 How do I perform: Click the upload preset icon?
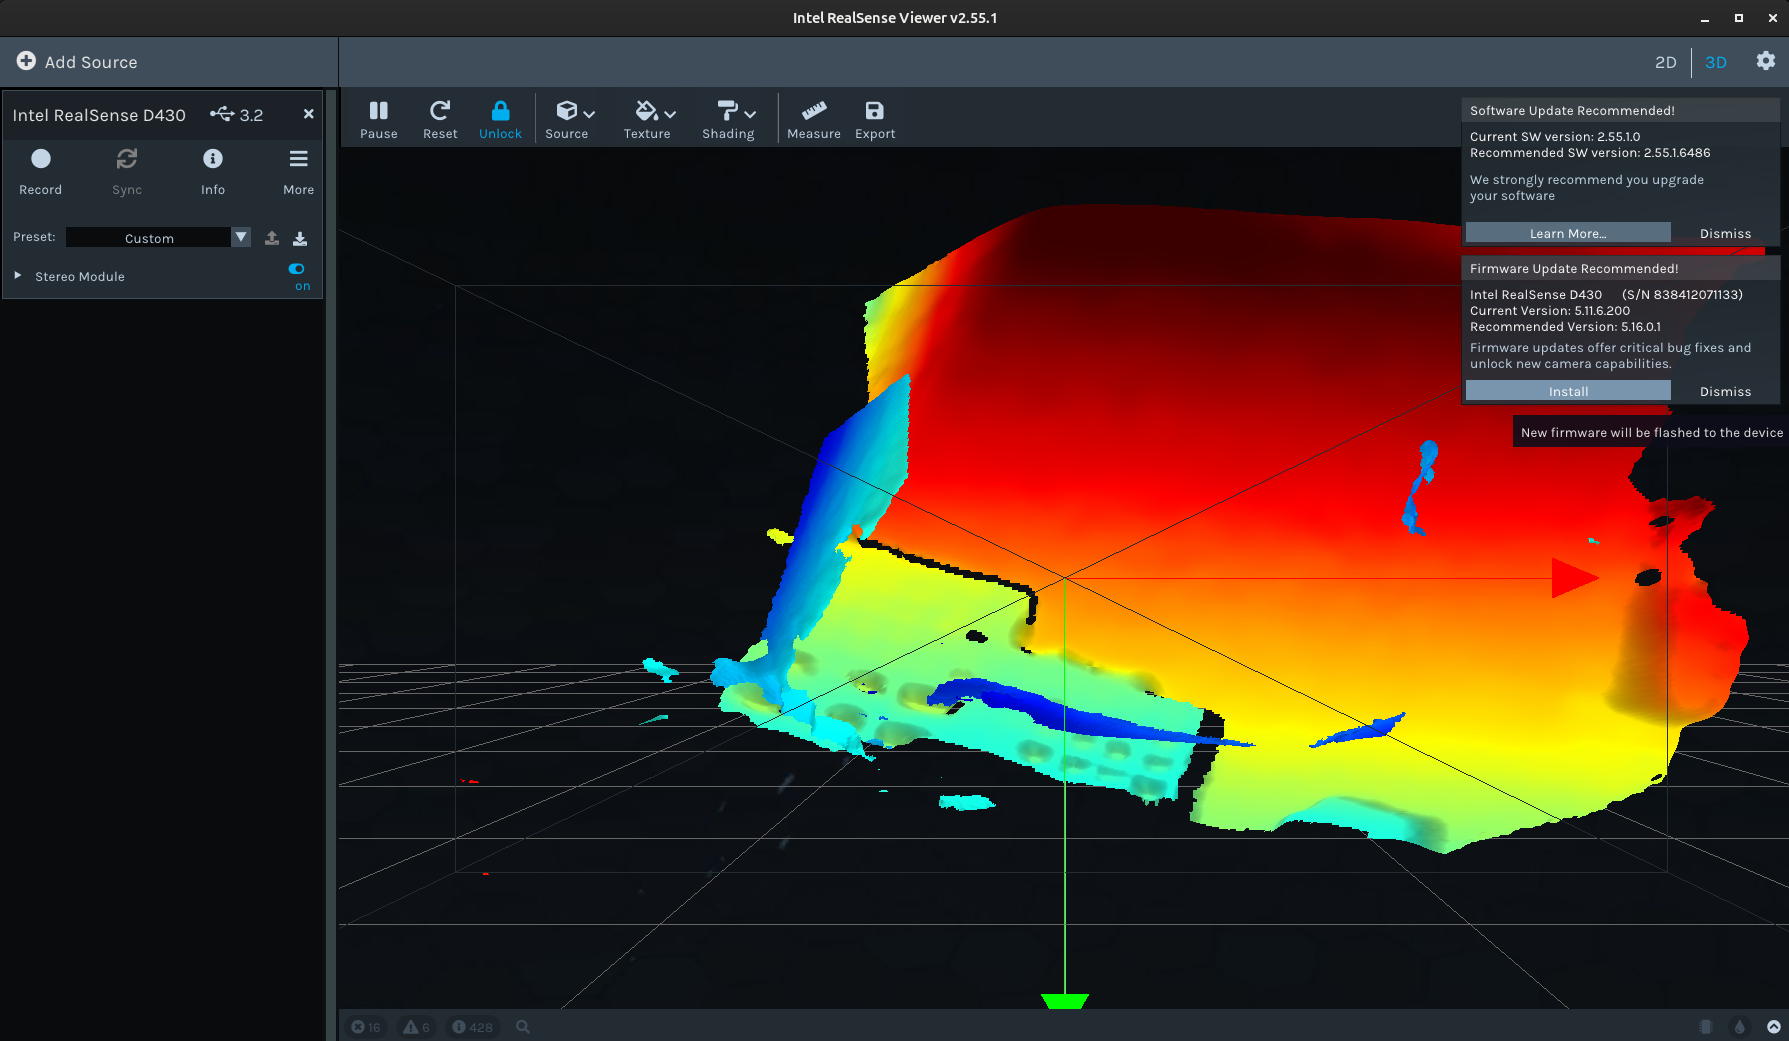(x=271, y=238)
